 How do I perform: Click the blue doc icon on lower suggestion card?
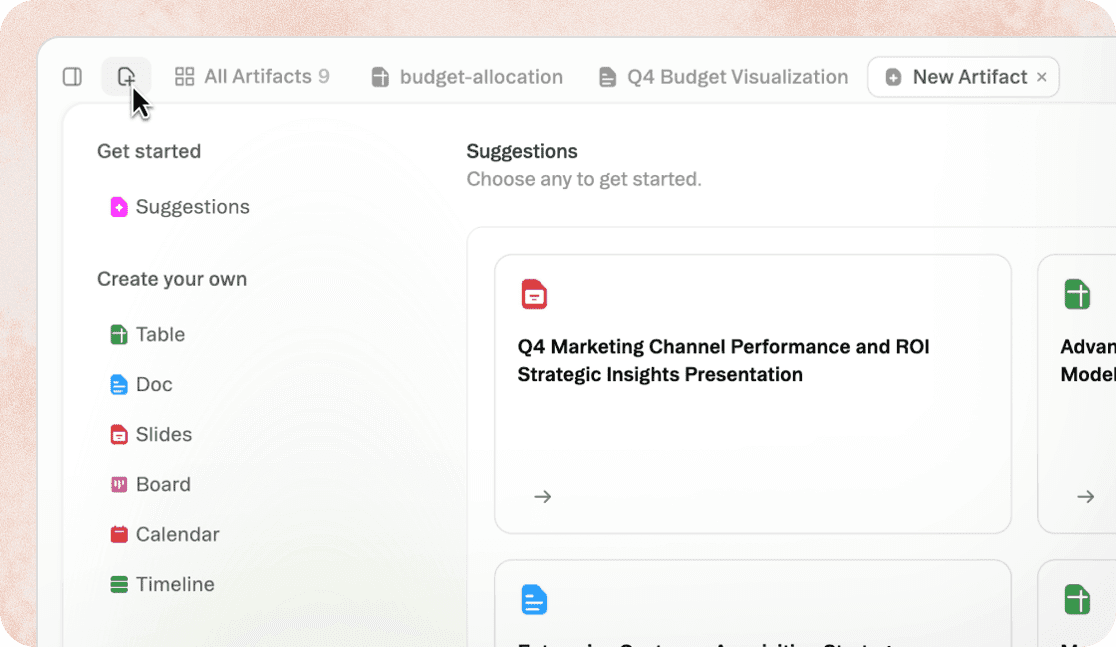[535, 600]
